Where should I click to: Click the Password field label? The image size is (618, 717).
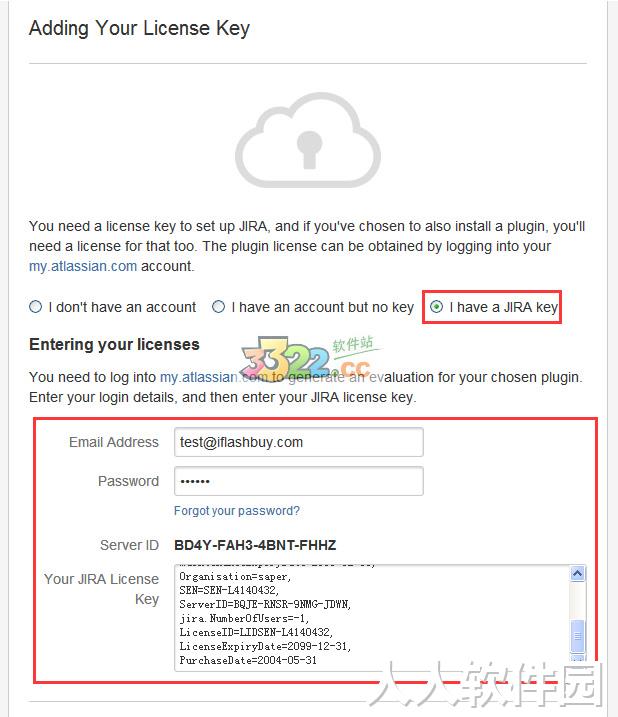128,481
